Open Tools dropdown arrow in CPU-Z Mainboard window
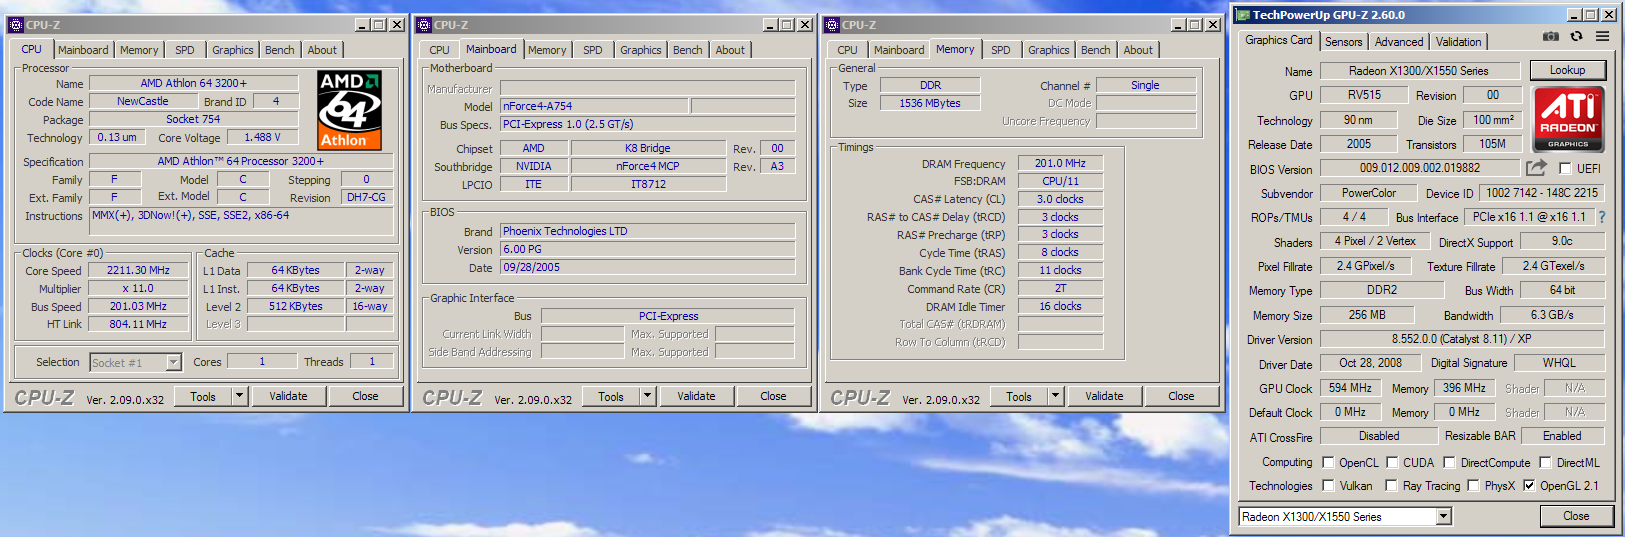1625x537 pixels. 648,396
